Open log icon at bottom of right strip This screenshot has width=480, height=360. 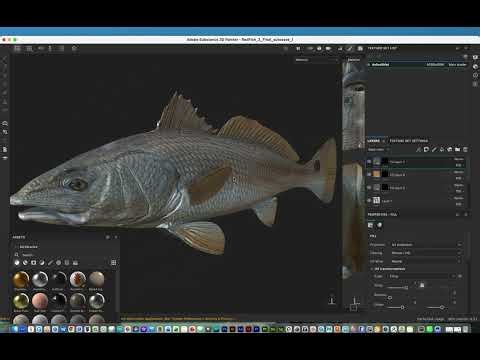475,84
